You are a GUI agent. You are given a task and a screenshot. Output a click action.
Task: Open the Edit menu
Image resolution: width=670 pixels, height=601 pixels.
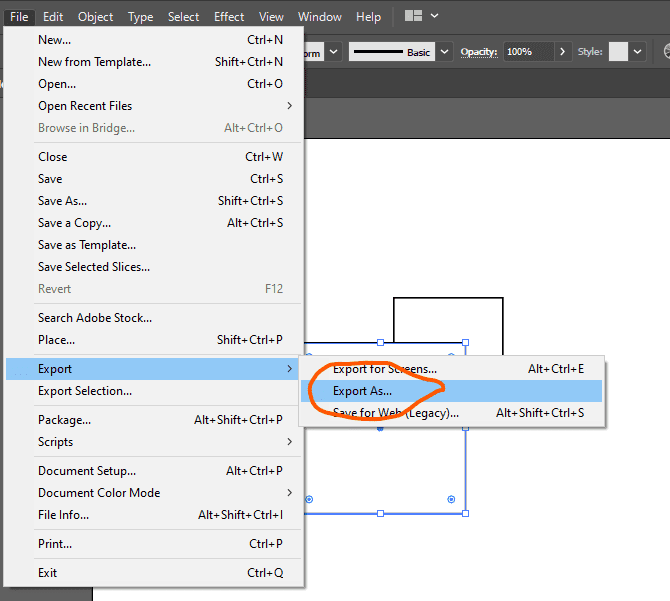pyautogui.click(x=53, y=17)
